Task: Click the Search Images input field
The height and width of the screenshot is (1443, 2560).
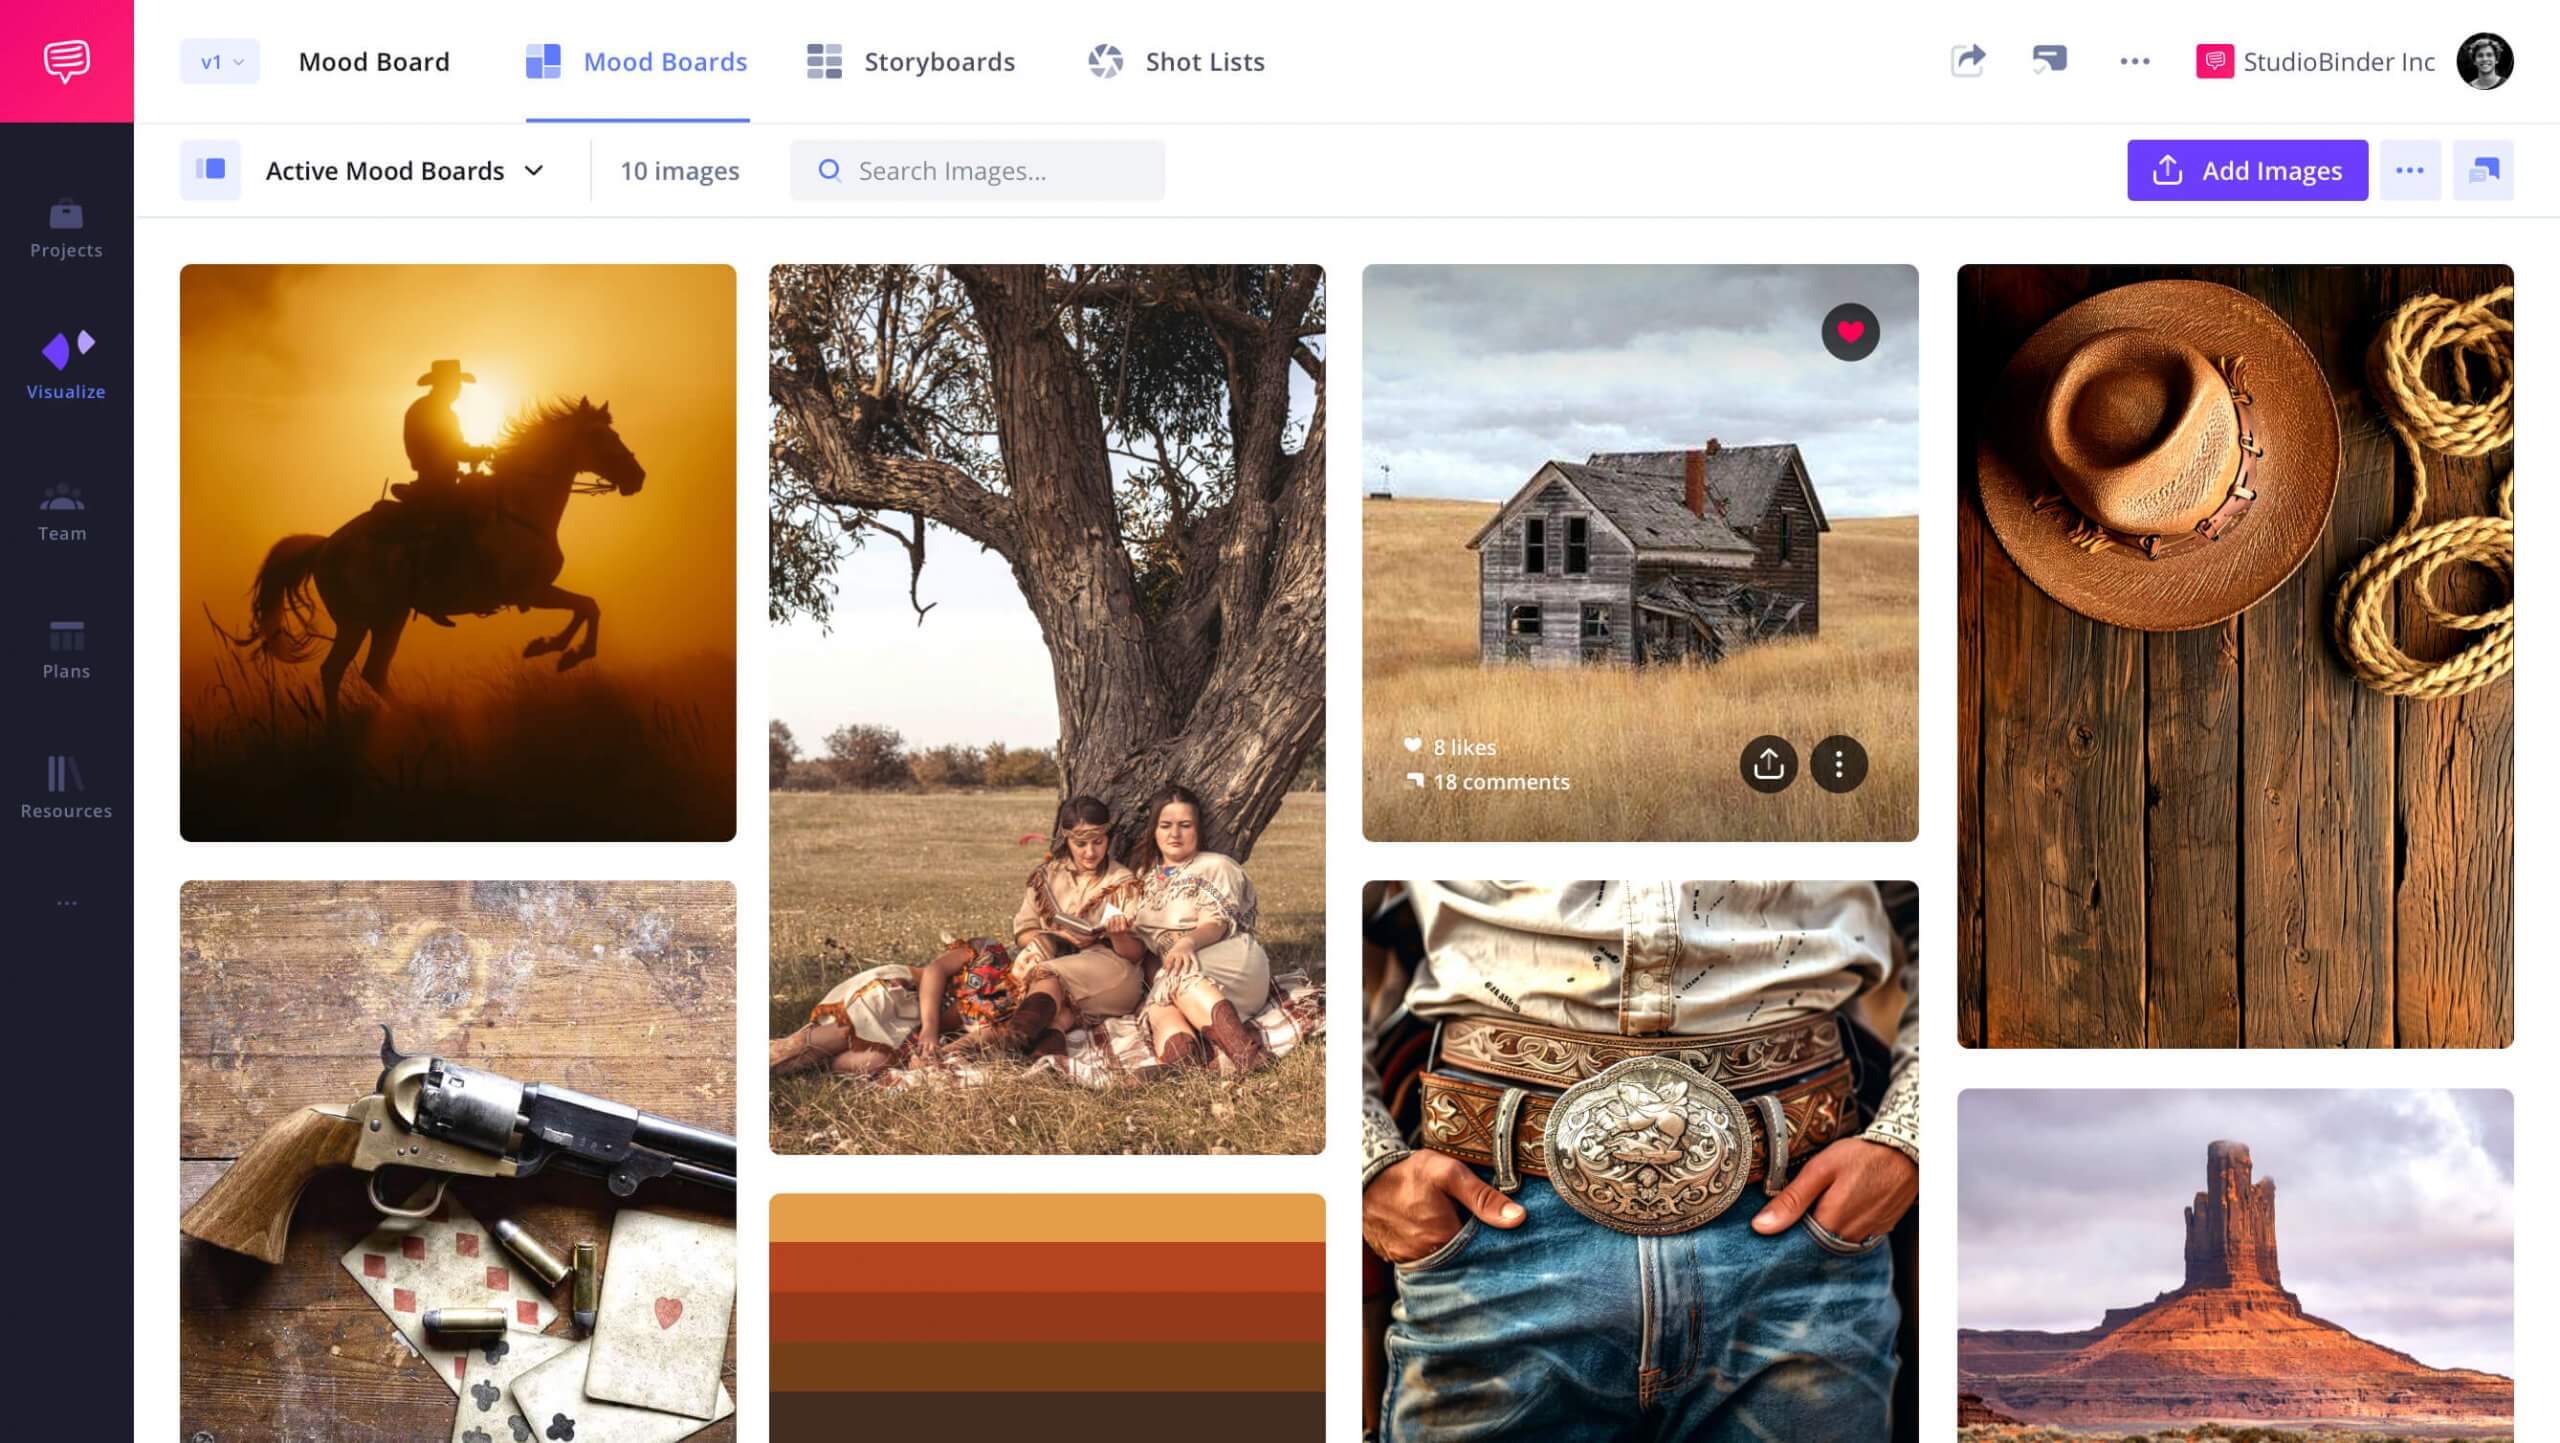Action: click(x=978, y=169)
